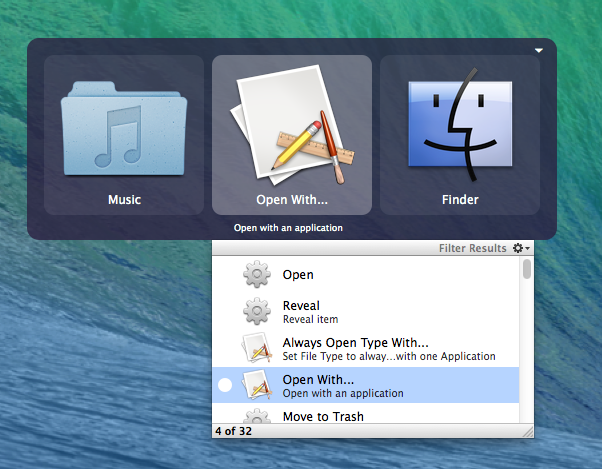Click the resize grip at list bottom corner
This screenshot has height=469, width=602.
pos(528,431)
